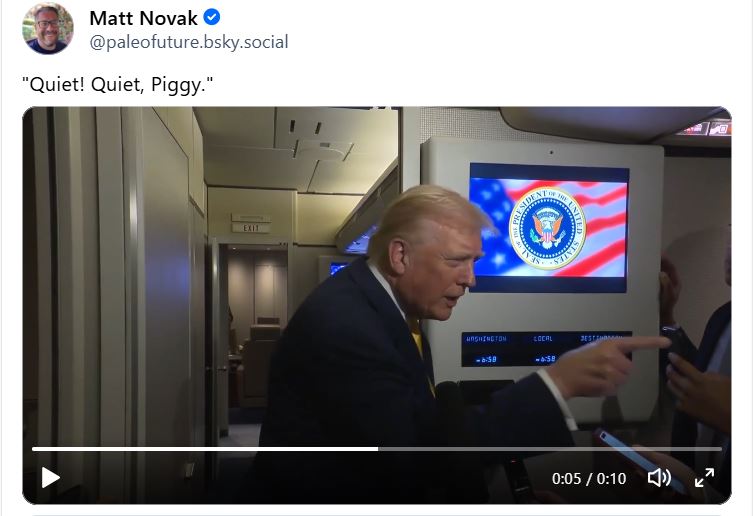
Task: Seek within played part of progress bar
Action: pyautogui.click(x=200, y=449)
